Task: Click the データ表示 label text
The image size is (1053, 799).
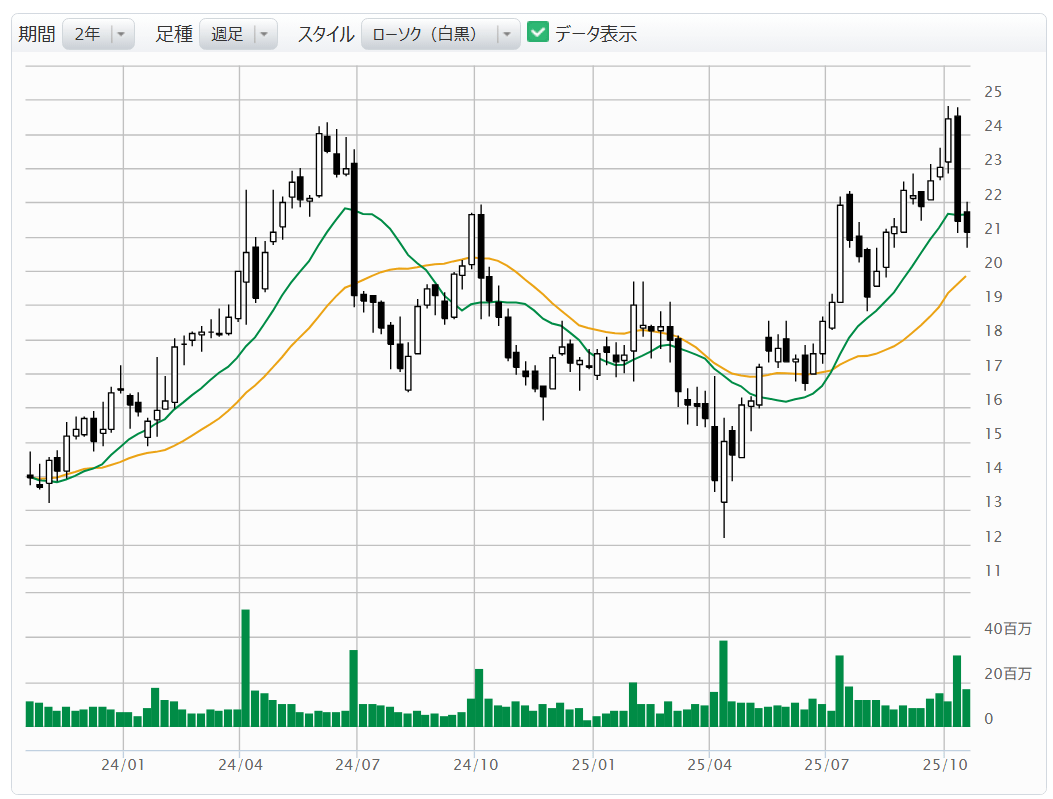Action: coord(596,34)
